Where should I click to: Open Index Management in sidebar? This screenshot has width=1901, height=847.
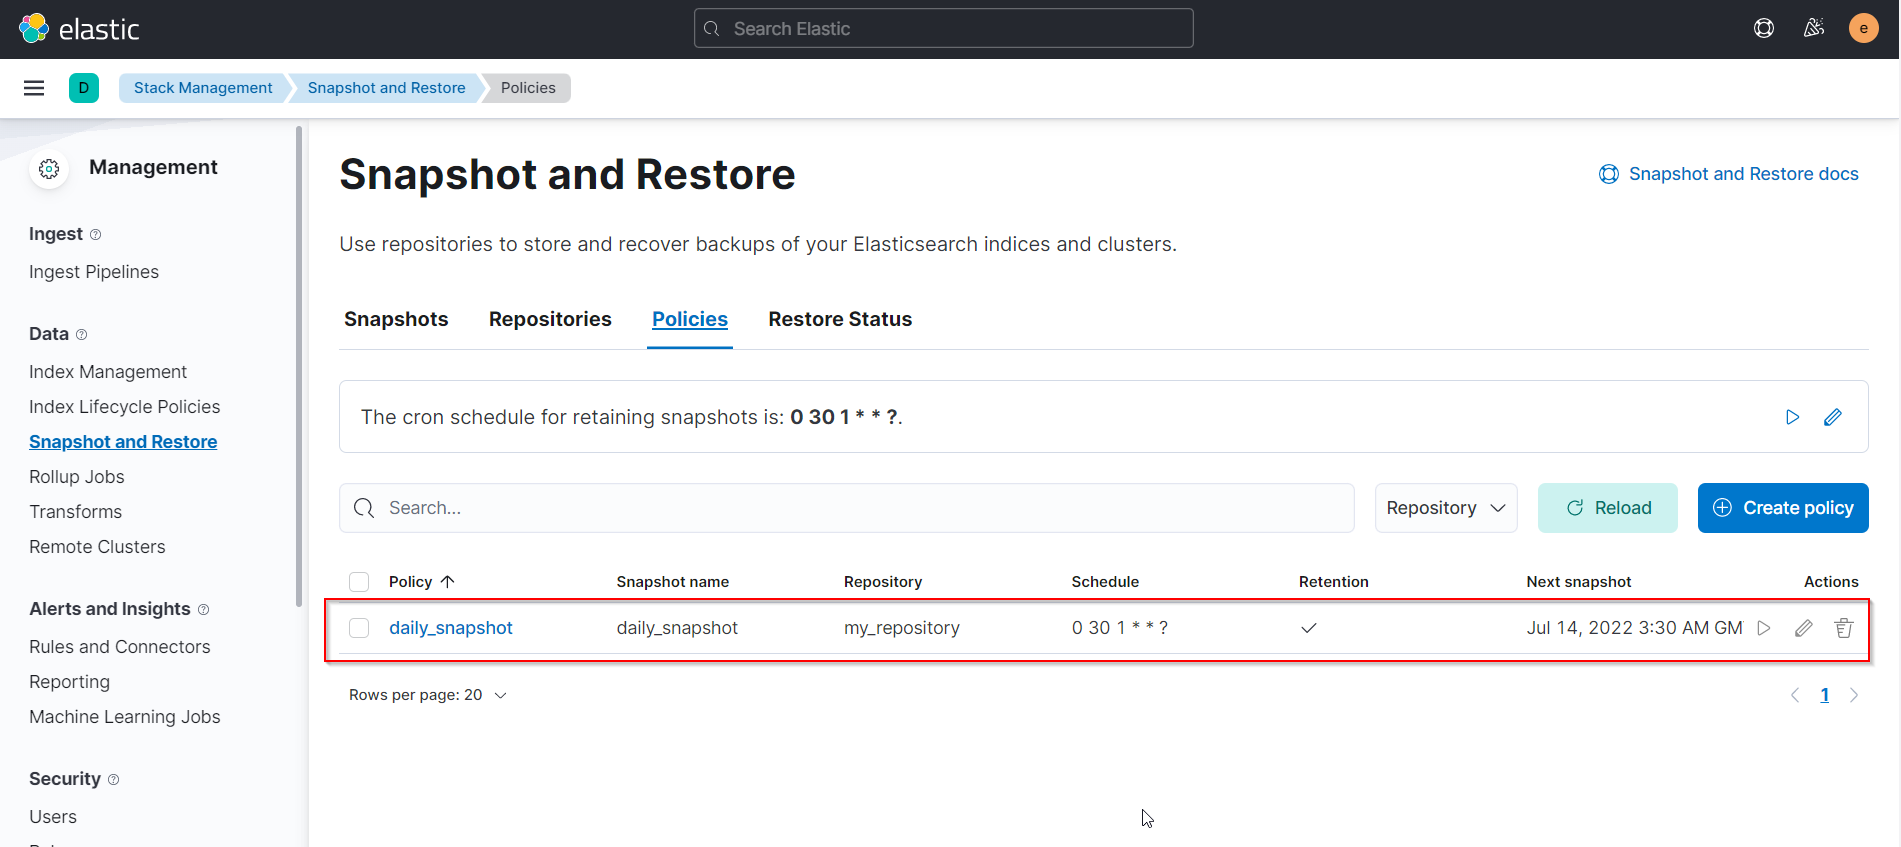coord(108,372)
